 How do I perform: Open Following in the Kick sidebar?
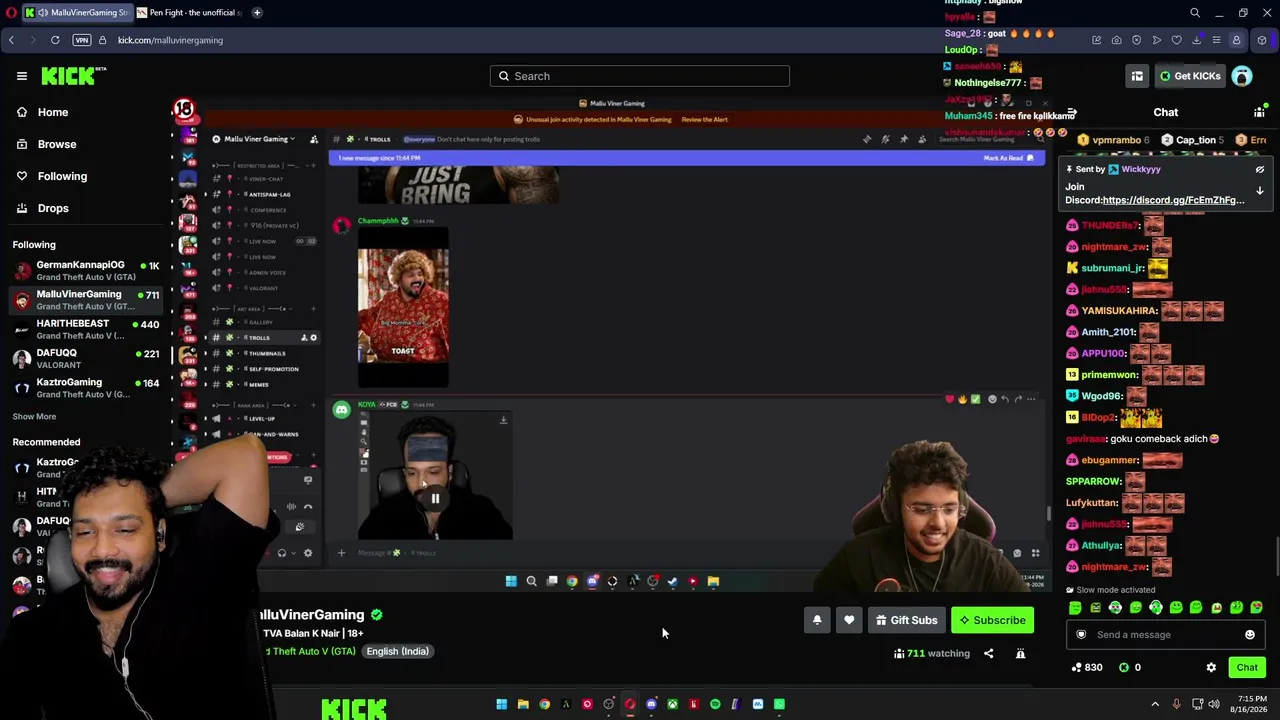62,176
